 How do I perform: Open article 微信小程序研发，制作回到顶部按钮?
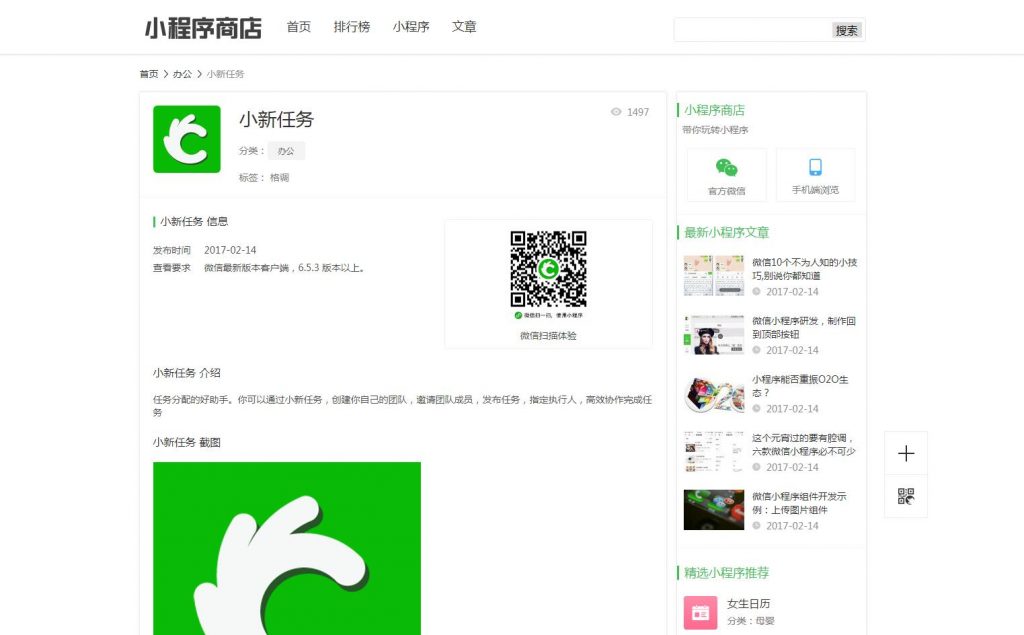coord(804,327)
